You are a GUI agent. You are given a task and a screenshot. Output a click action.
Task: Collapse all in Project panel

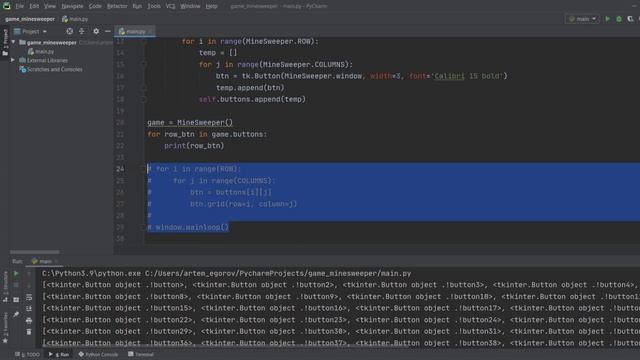pos(82,31)
